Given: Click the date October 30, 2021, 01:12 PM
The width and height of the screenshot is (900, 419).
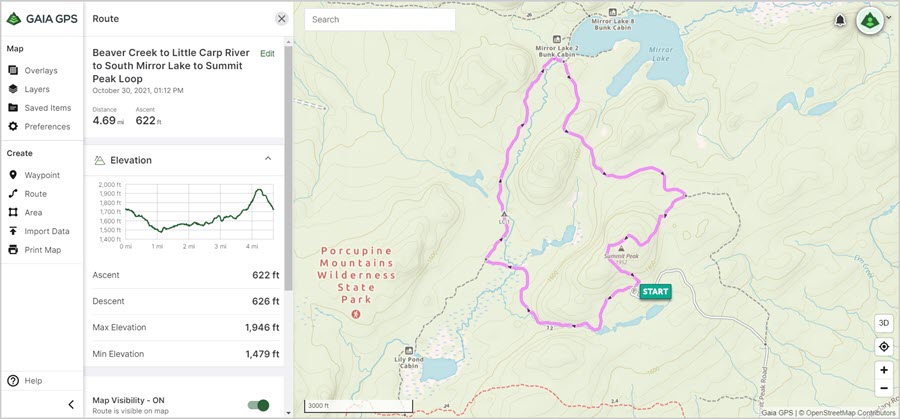Looking at the screenshot, I should (x=138, y=91).
